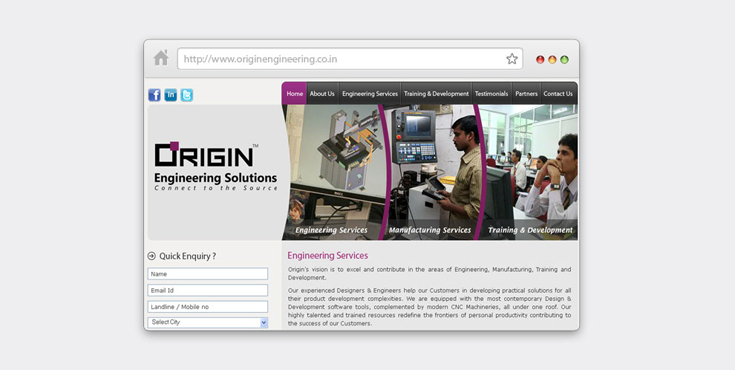Click the Origin Engineering Solutions logo
The image size is (735, 370).
[x=216, y=166]
